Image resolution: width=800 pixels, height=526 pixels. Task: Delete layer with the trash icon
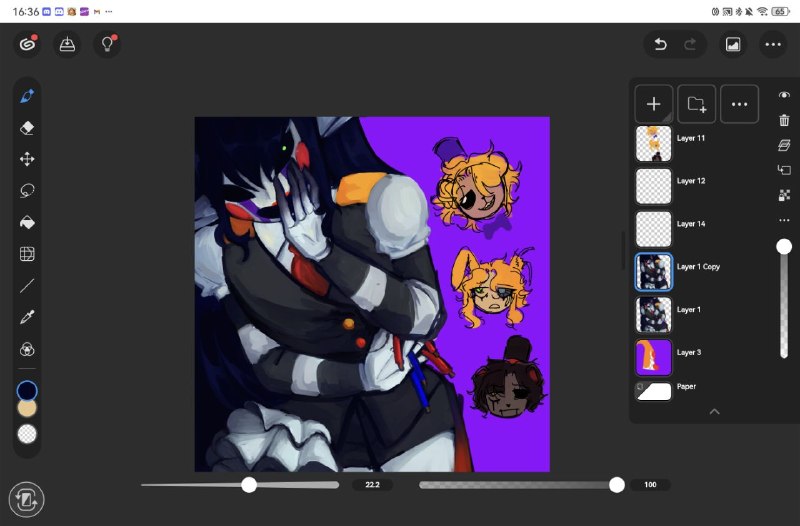784,120
